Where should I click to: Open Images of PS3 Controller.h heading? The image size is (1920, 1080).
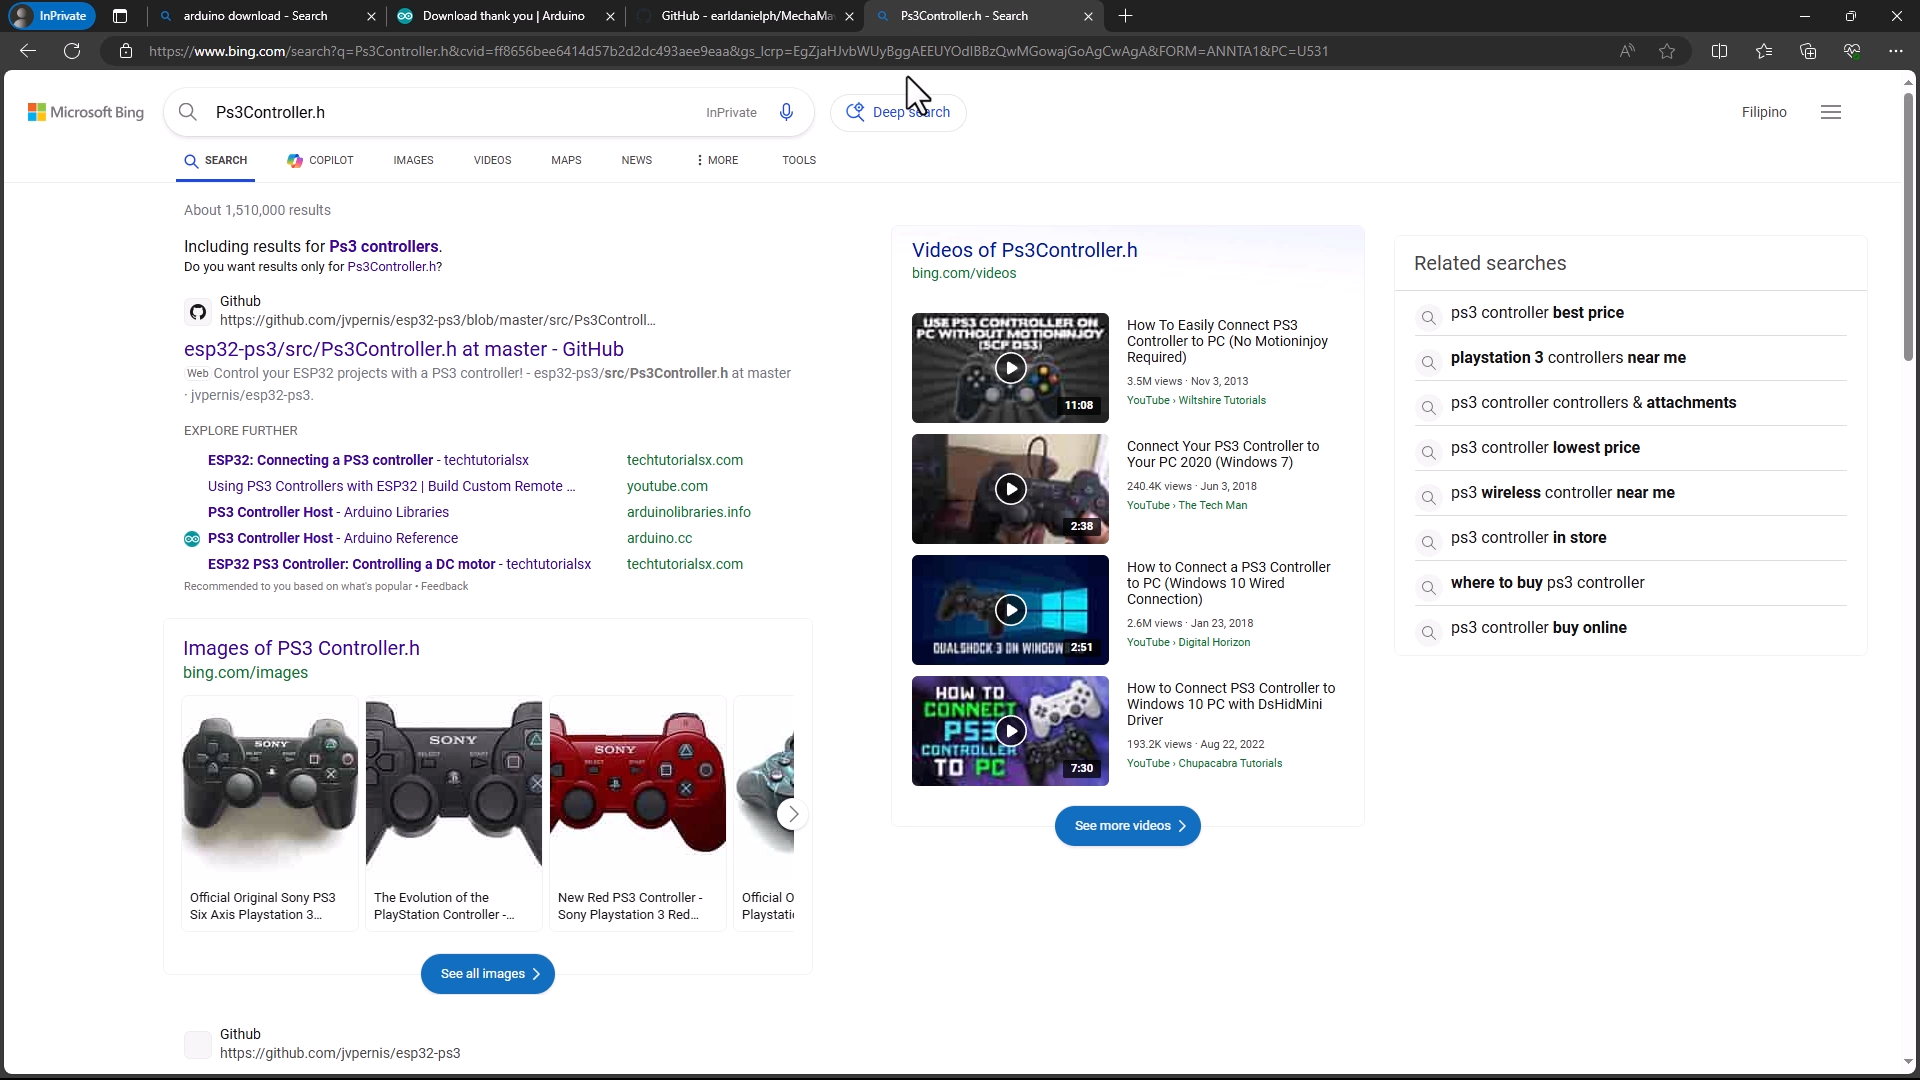[301, 648]
